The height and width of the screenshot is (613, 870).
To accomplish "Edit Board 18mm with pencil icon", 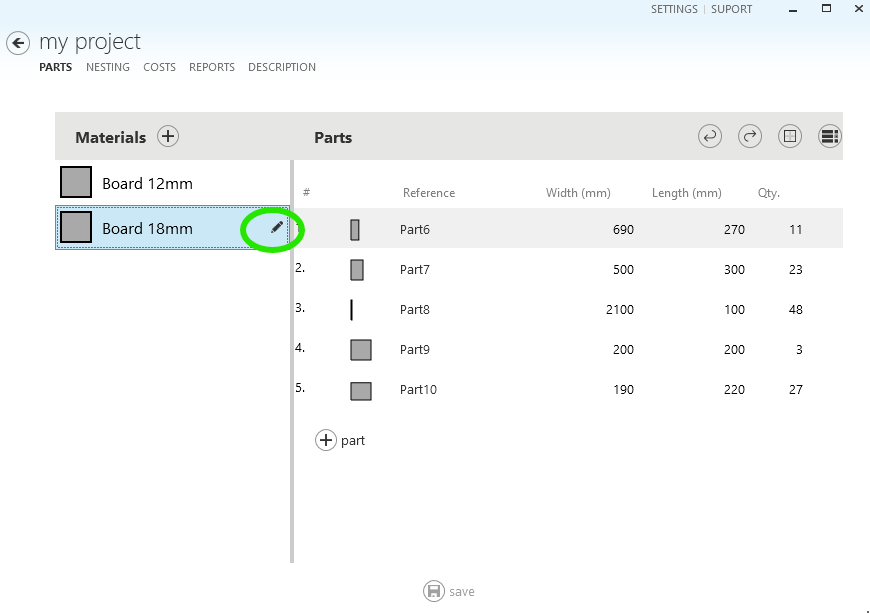I will (277, 229).
